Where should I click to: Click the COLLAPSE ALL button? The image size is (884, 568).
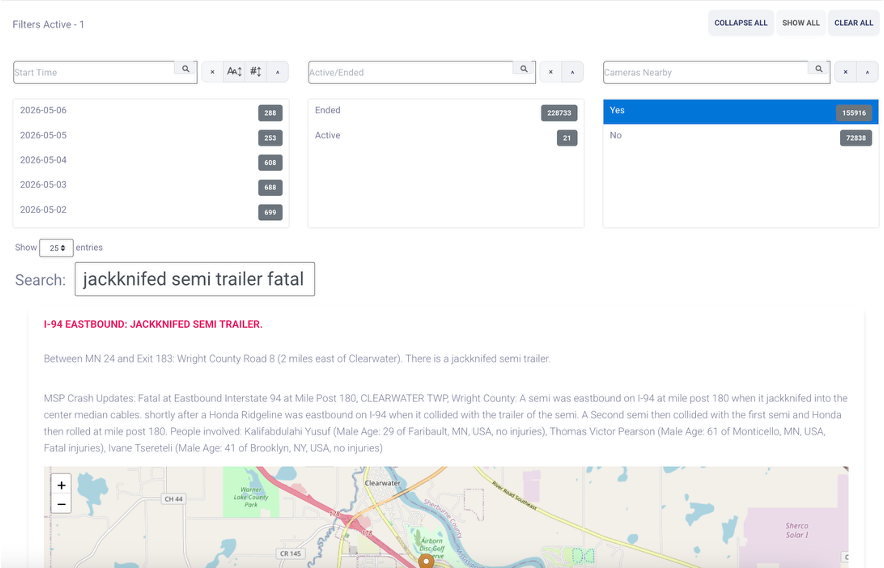(x=741, y=23)
